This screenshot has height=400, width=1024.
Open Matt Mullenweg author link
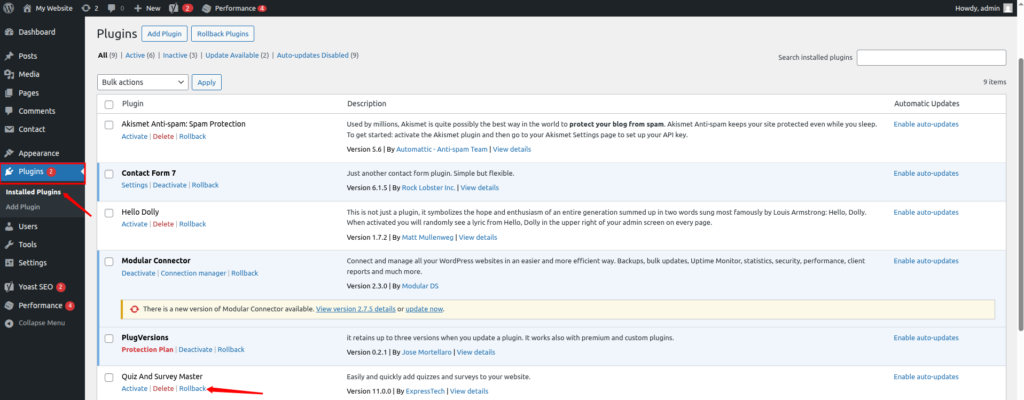point(425,237)
